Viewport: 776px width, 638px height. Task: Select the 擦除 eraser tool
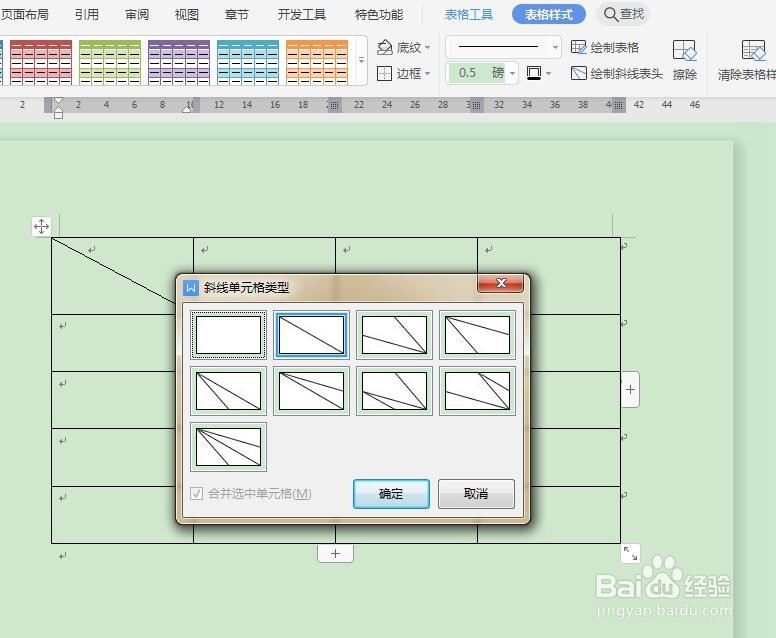[x=685, y=60]
